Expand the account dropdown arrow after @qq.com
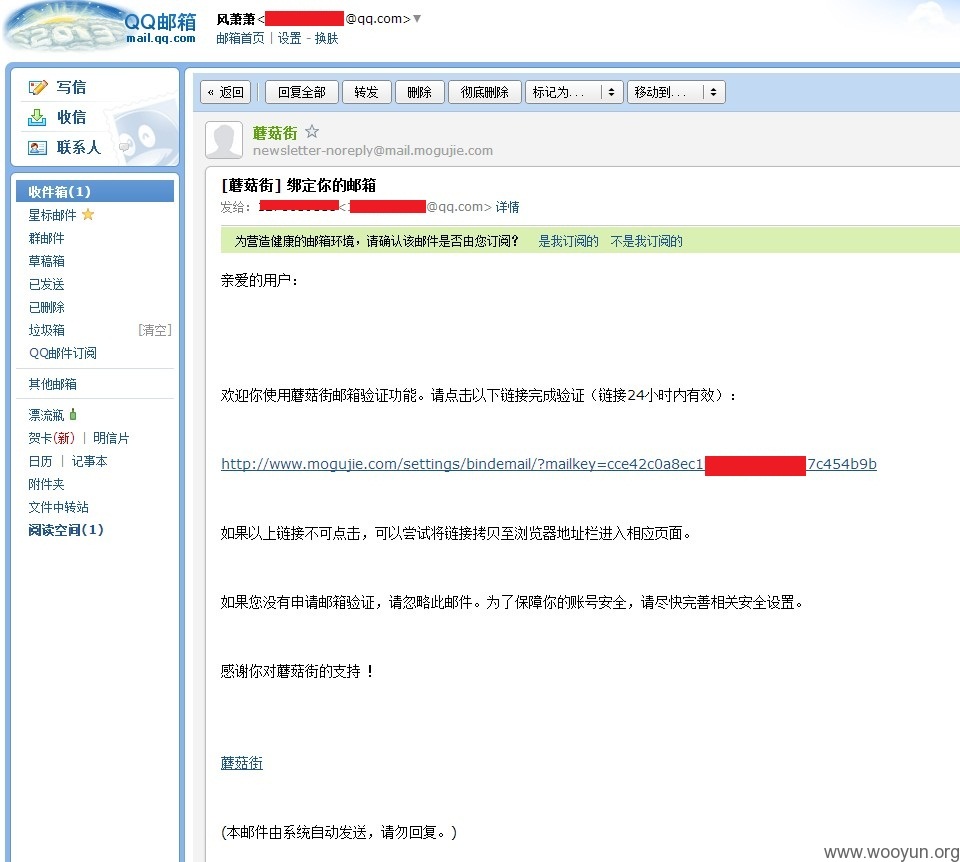Screen dimensions: 960x862 coord(417,19)
